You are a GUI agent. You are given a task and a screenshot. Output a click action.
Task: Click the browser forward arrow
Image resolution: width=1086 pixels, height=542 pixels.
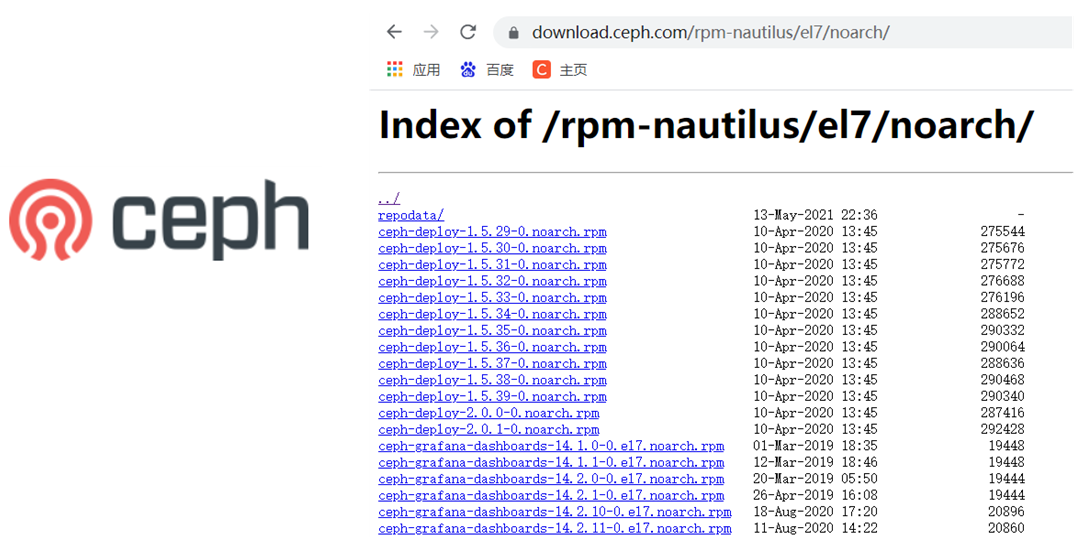click(x=431, y=32)
